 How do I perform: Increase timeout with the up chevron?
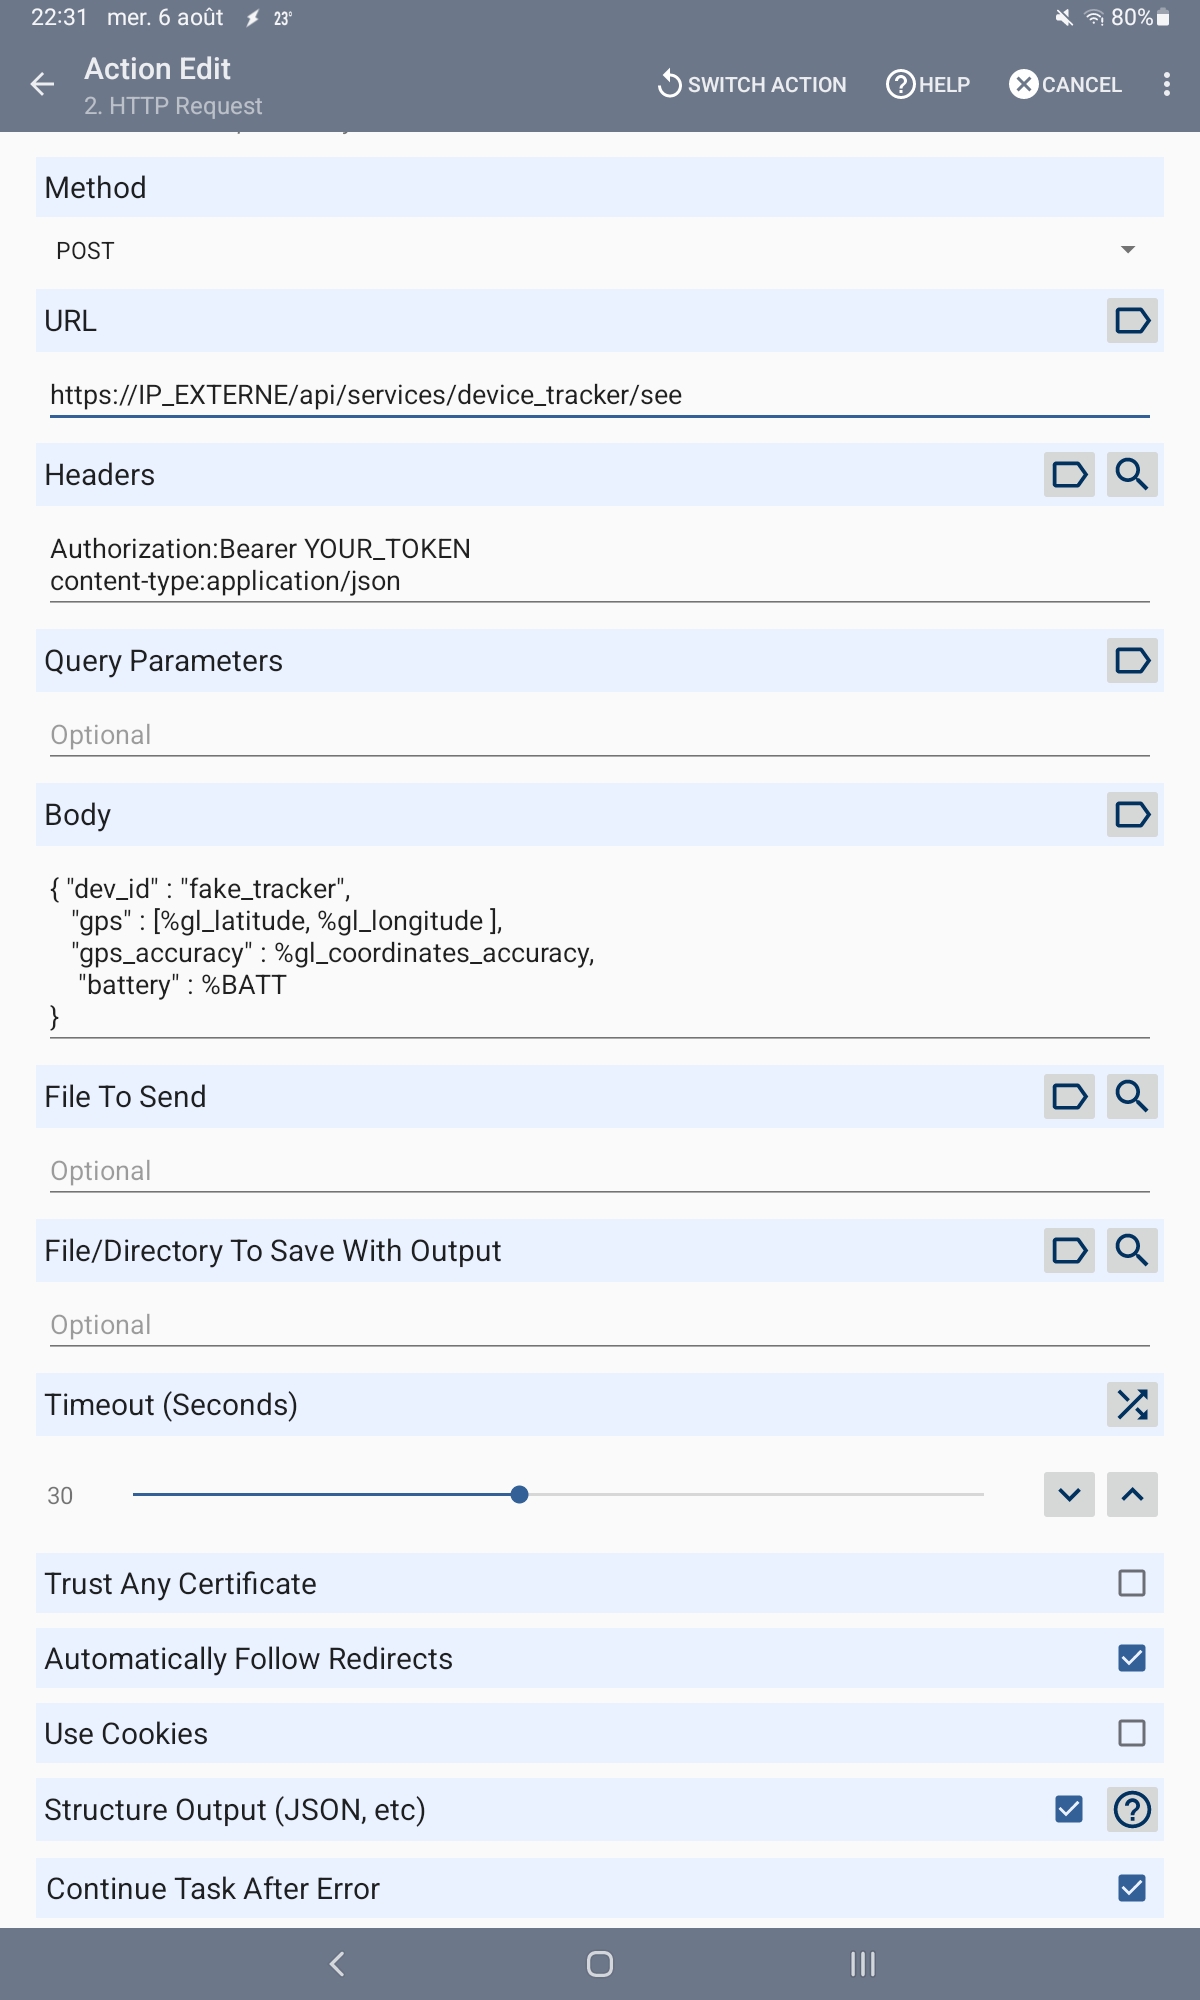tap(1132, 1495)
